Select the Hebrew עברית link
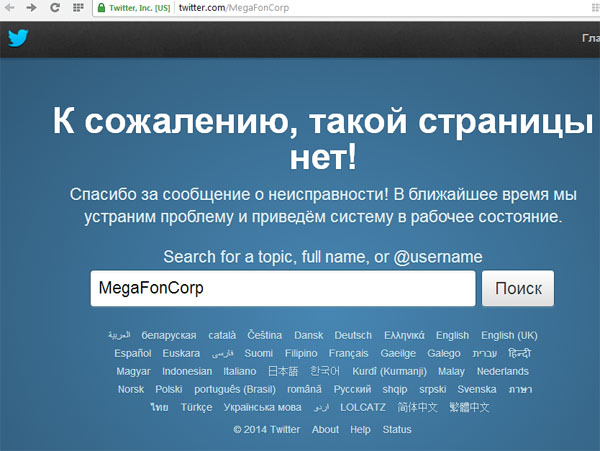The image size is (600, 451). [484, 354]
